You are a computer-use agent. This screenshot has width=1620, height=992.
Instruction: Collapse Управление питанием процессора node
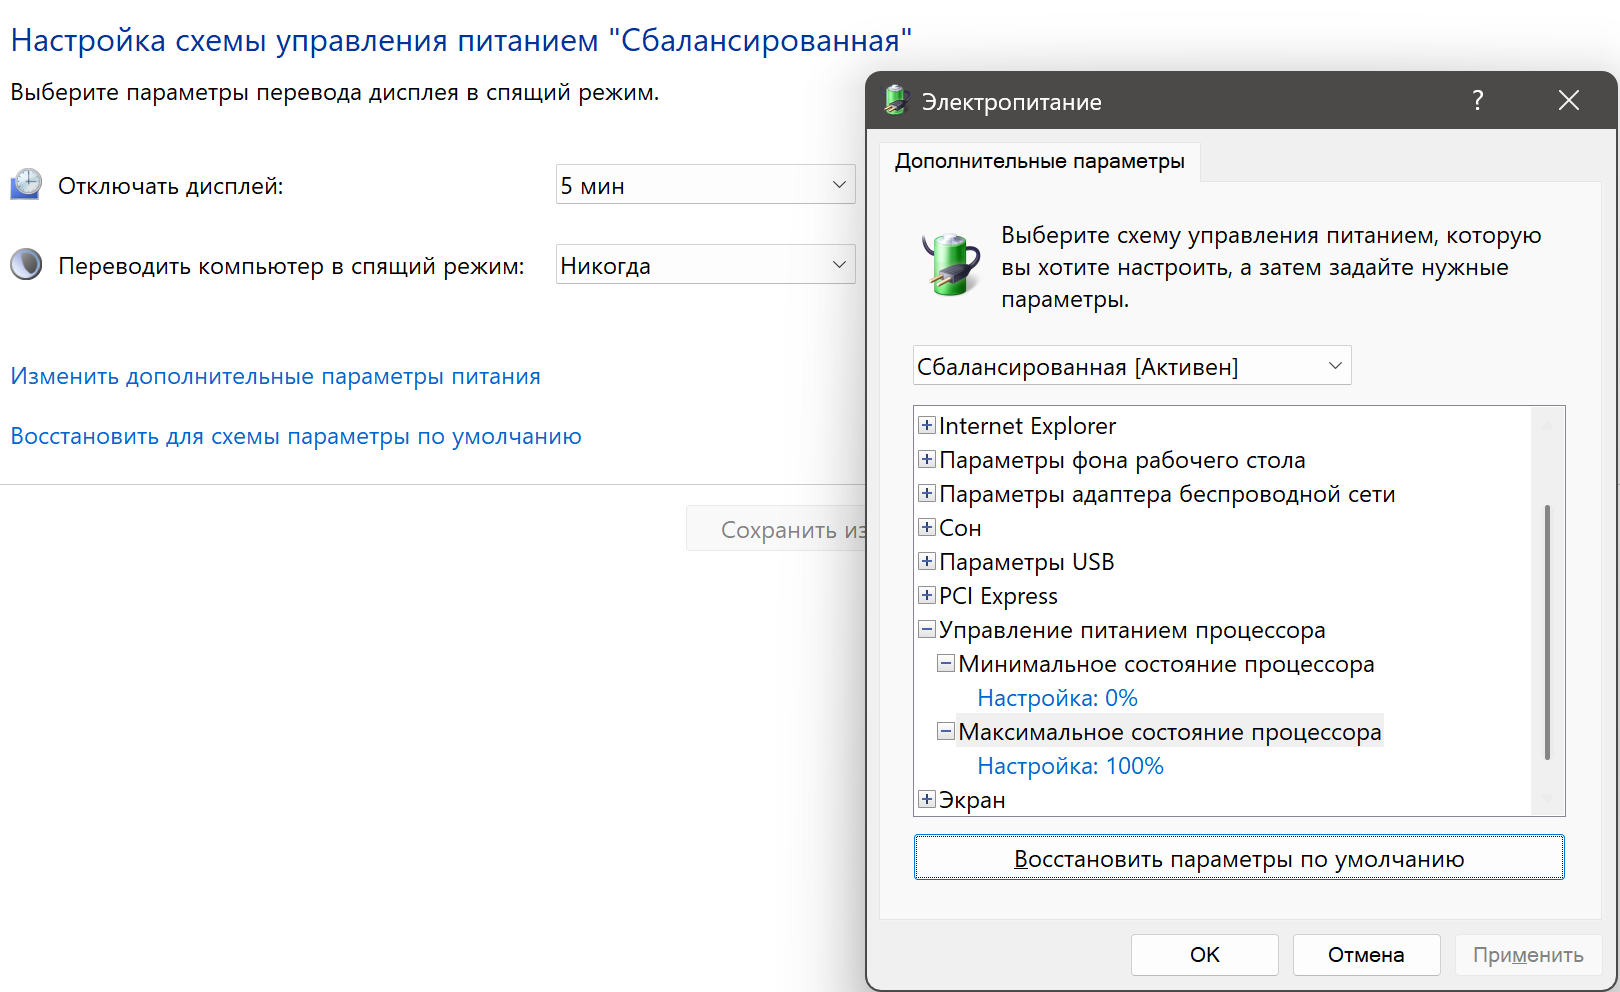click(x=927, y=630)
